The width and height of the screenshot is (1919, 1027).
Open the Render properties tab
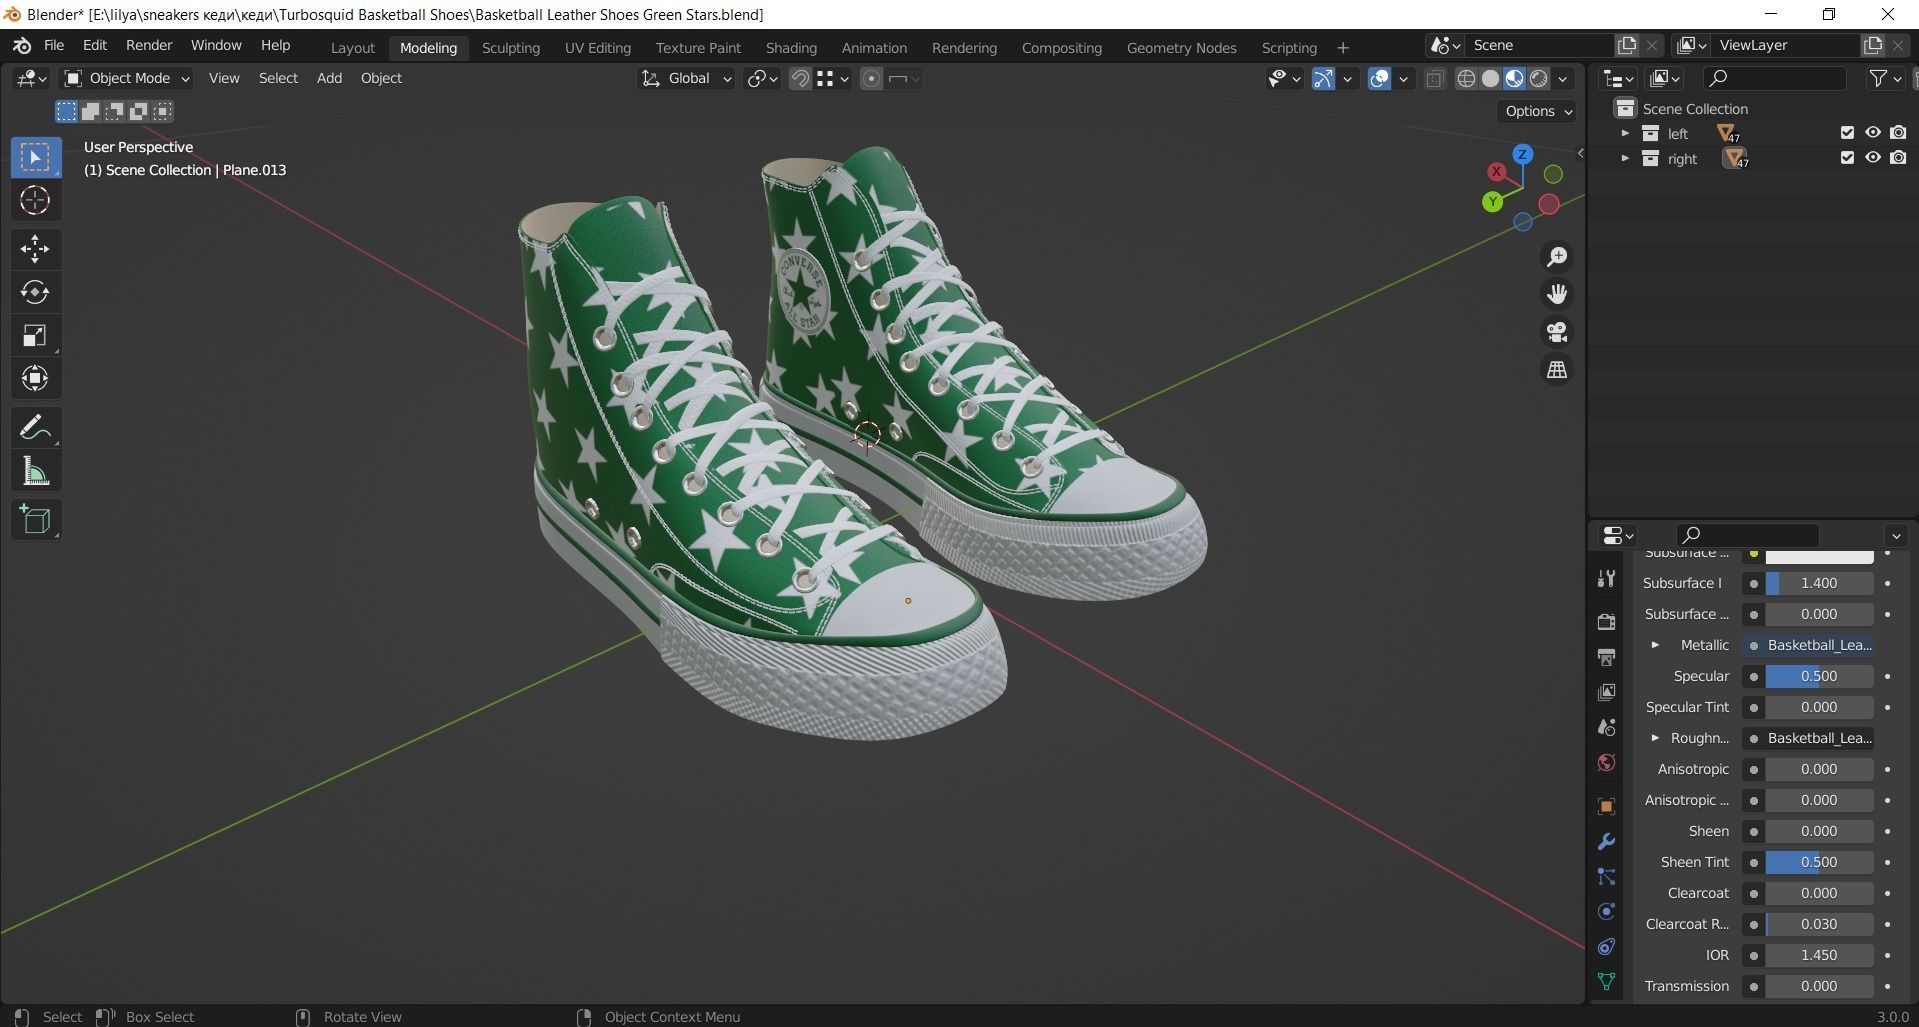pyautogui.click(x=1606, y=621)
